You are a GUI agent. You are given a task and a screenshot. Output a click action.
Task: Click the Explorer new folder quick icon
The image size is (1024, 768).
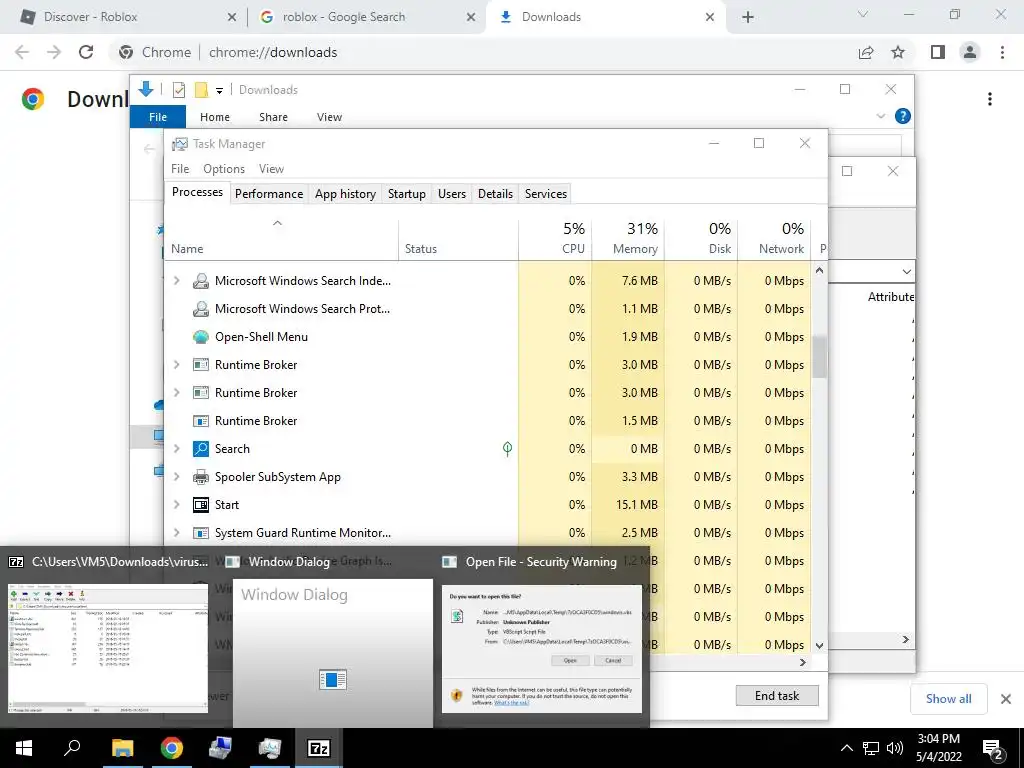click(201, 89)
